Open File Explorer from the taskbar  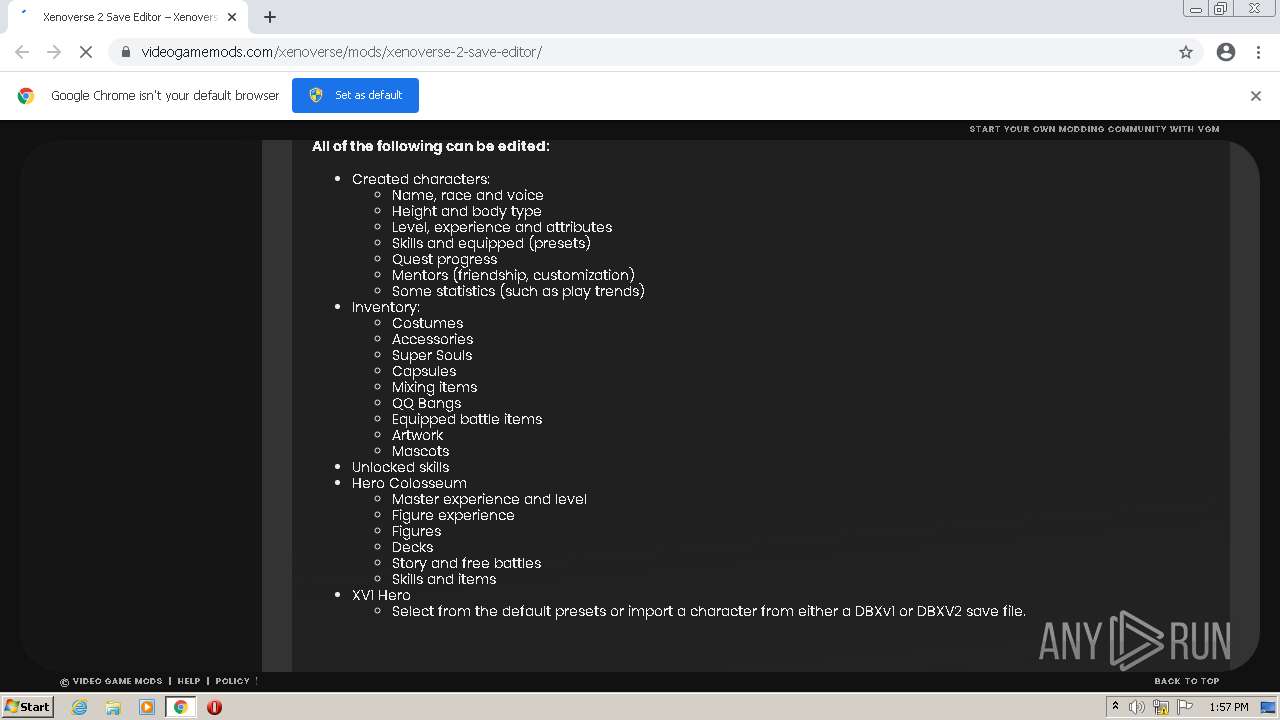coord(113,707)
